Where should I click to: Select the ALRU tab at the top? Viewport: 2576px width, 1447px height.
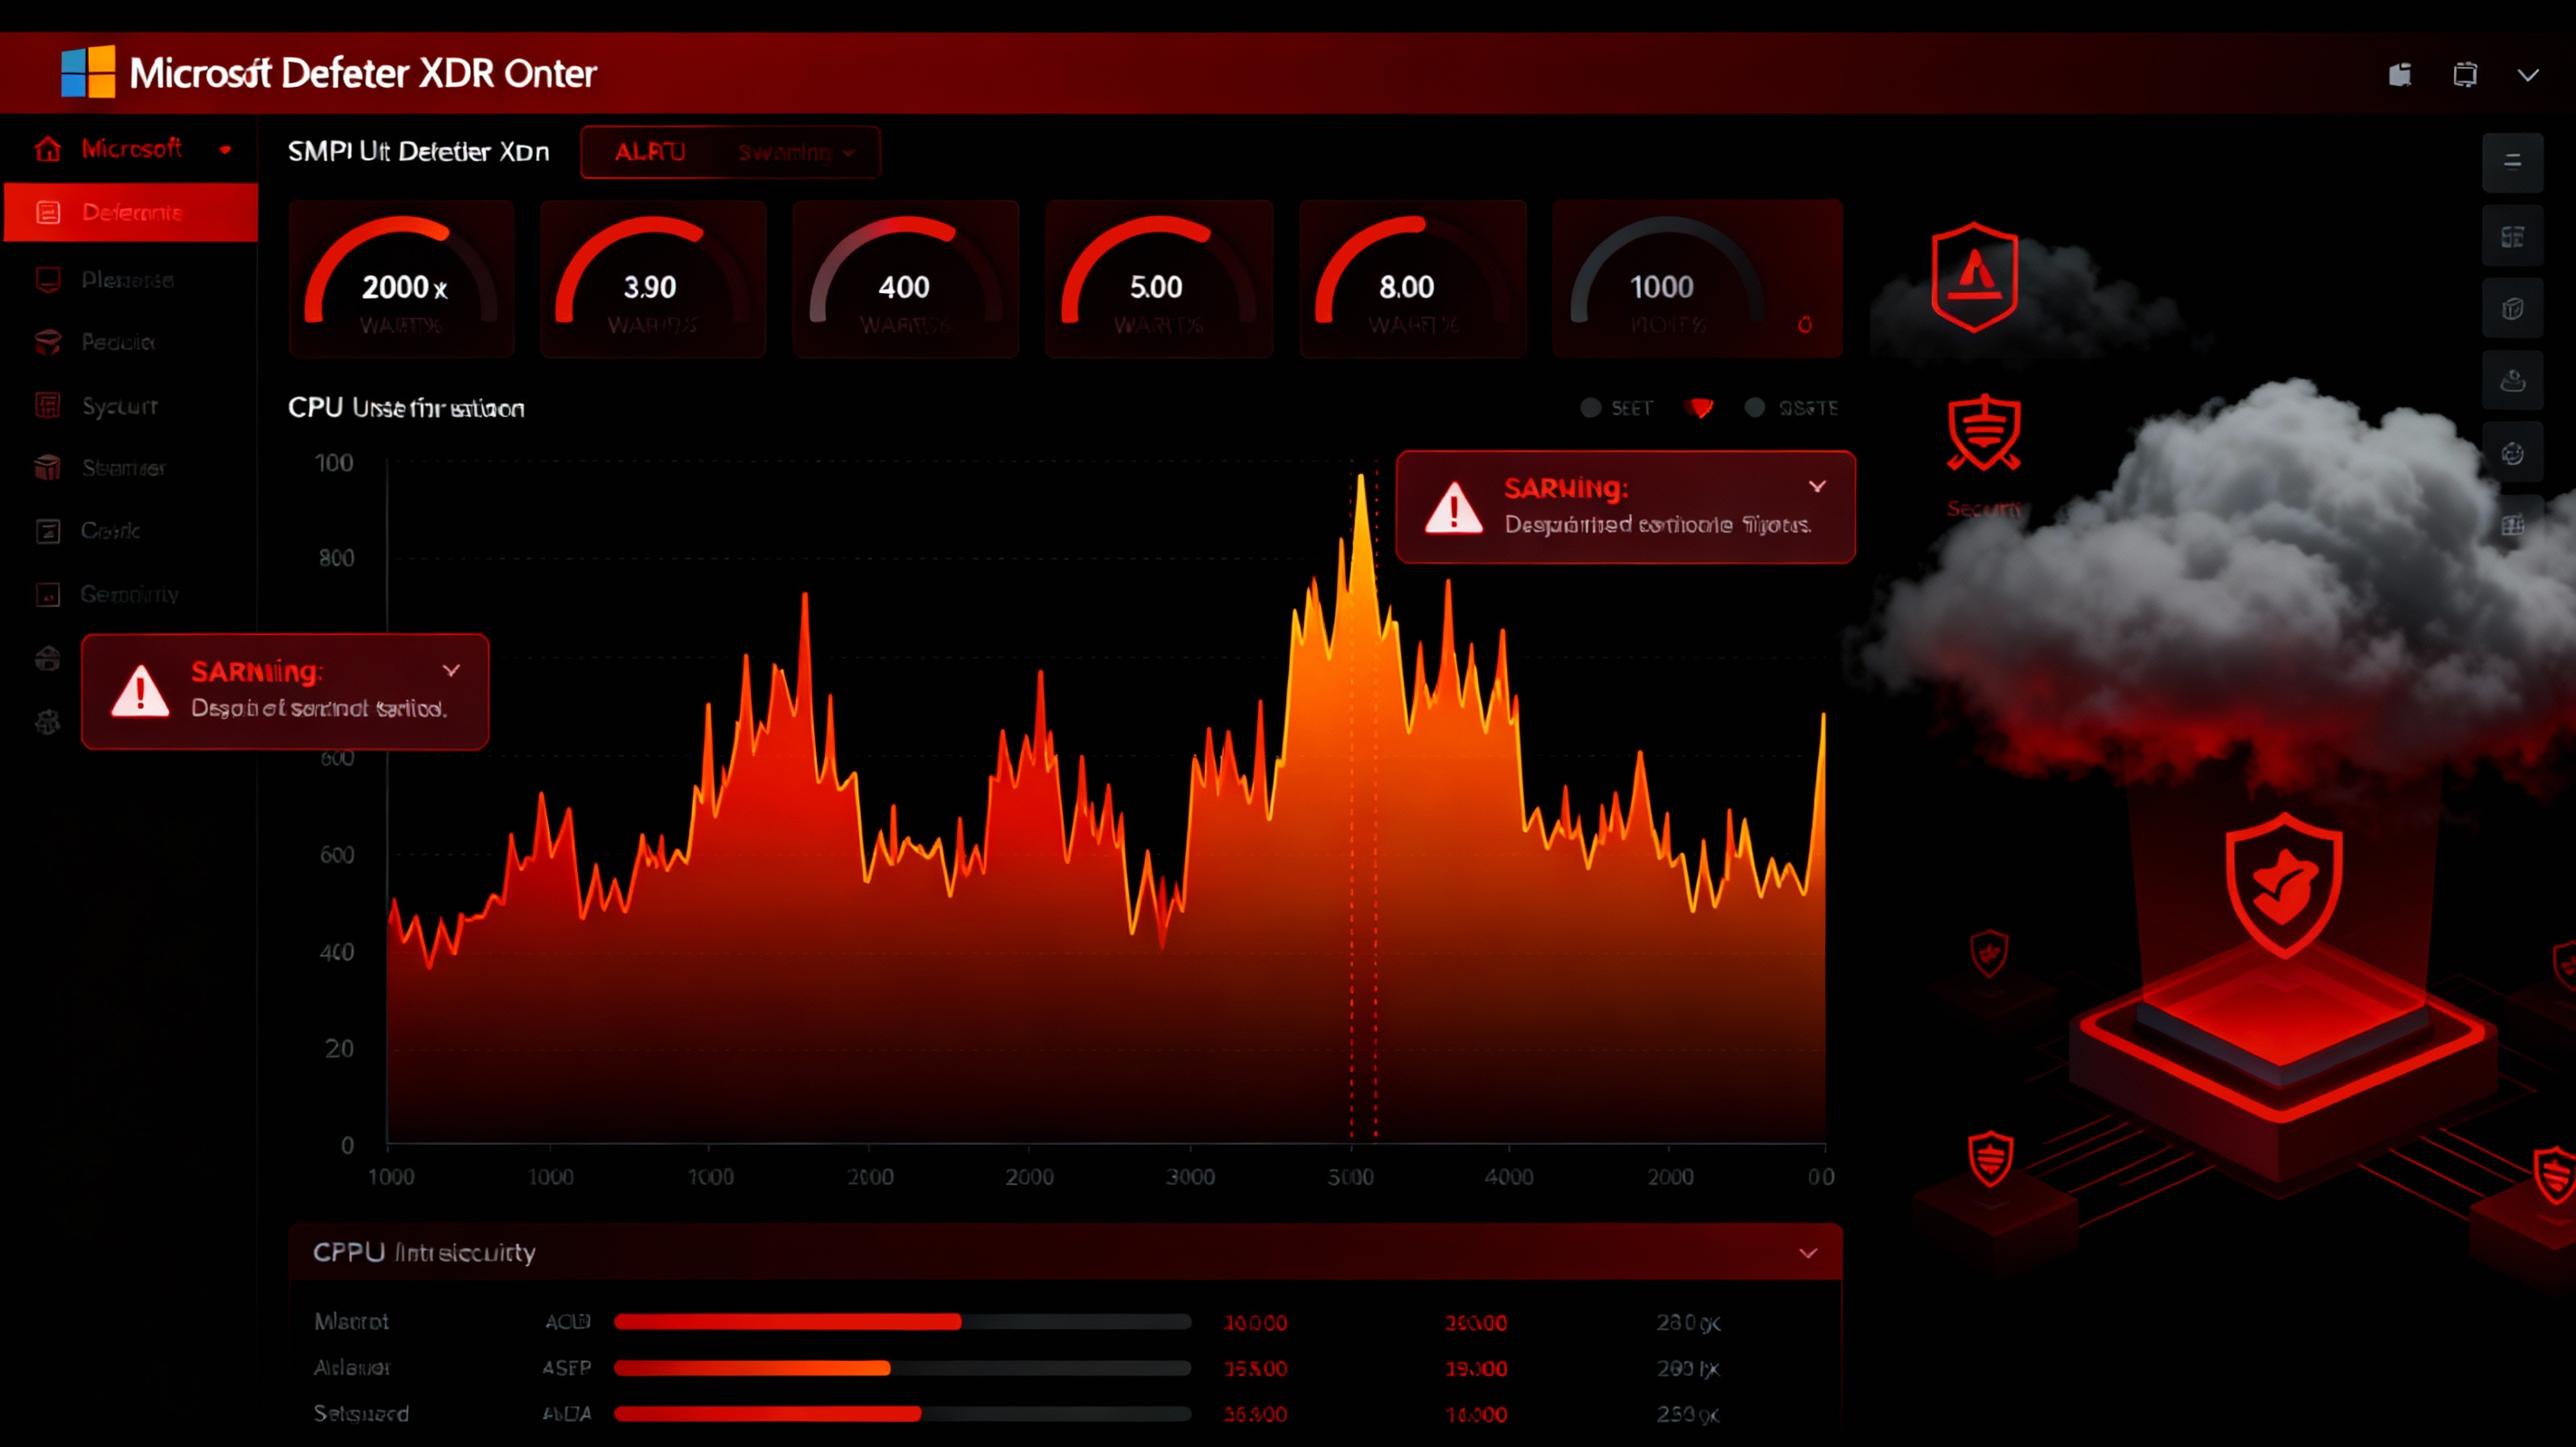[x=650, y=152]
